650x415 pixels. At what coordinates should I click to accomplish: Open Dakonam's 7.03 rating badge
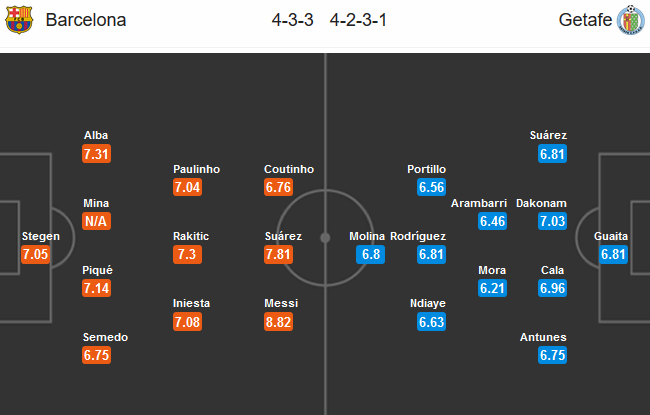coord(553,221)
